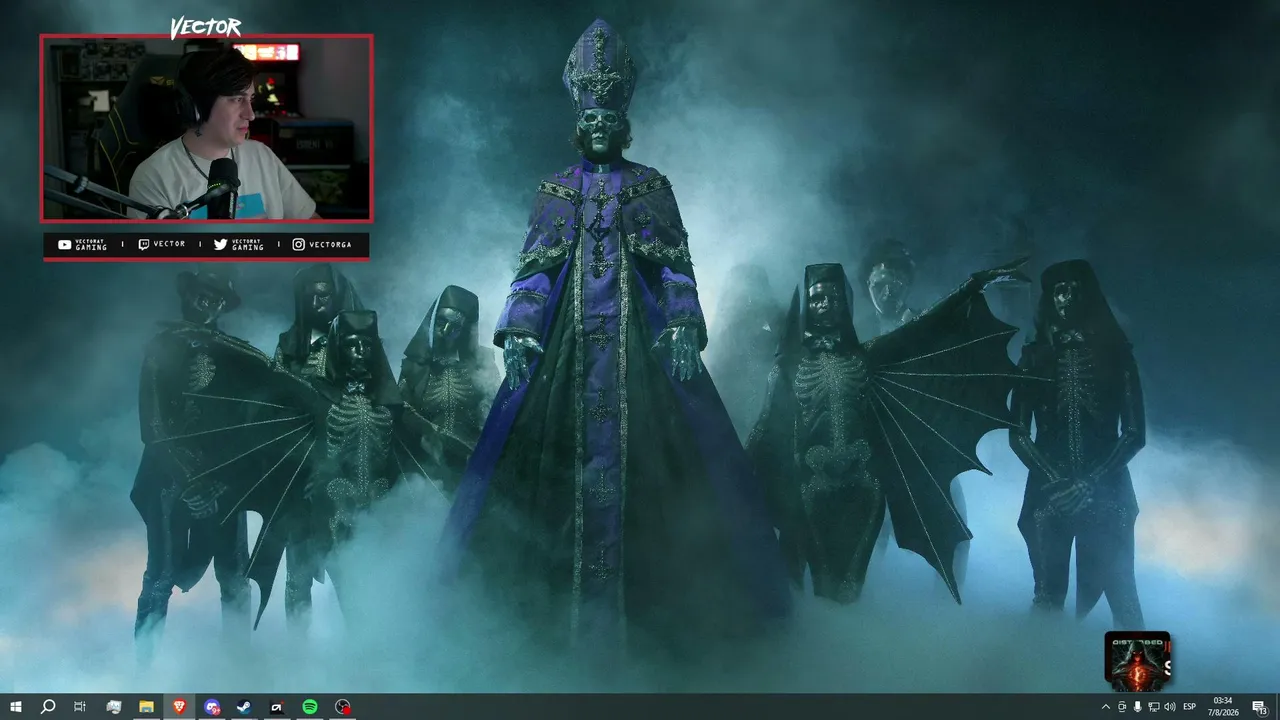Screen dimensions: 1280x720
Task: Open OBS Studio recording icon in taskbar
Action: point(343,707)
